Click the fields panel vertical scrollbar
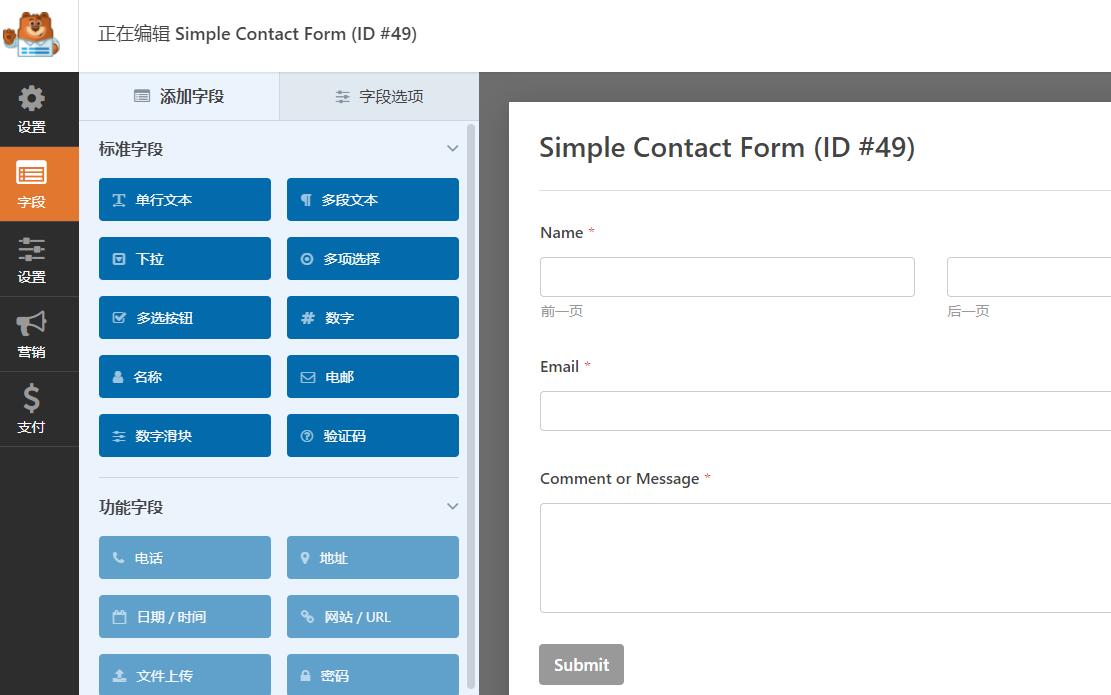The height and width of the screenshot is (695, 1111). [471, 406]
